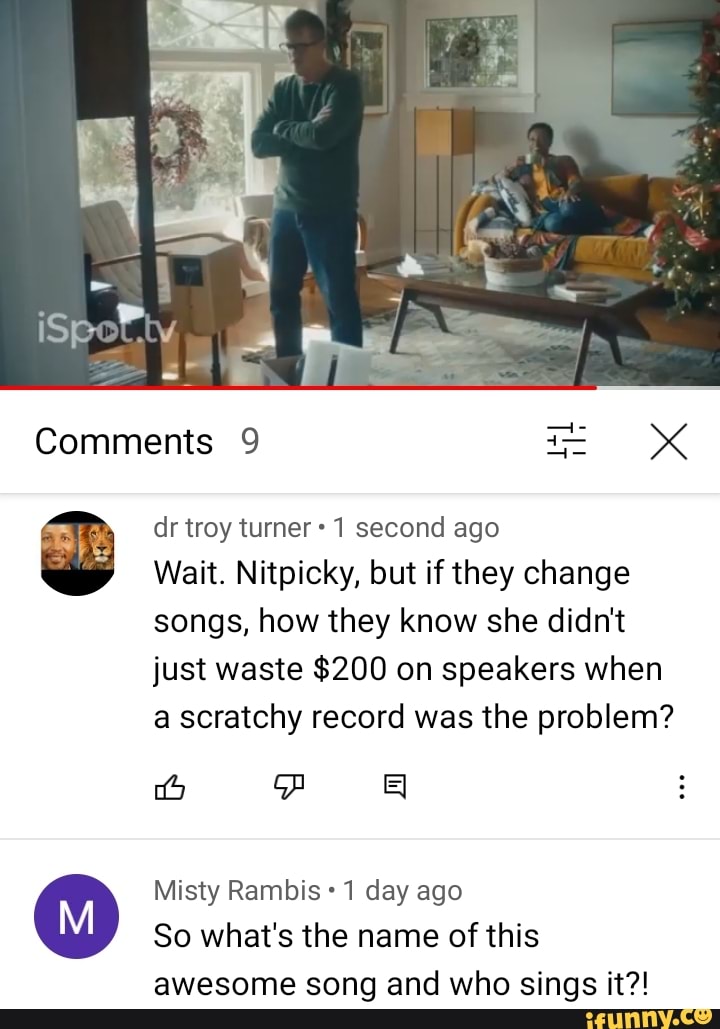This screenshot has width=720, height=1029.
Task: Click the '1 second ago' timestamp
Action: pyautogui.click(x=416, y=528)
